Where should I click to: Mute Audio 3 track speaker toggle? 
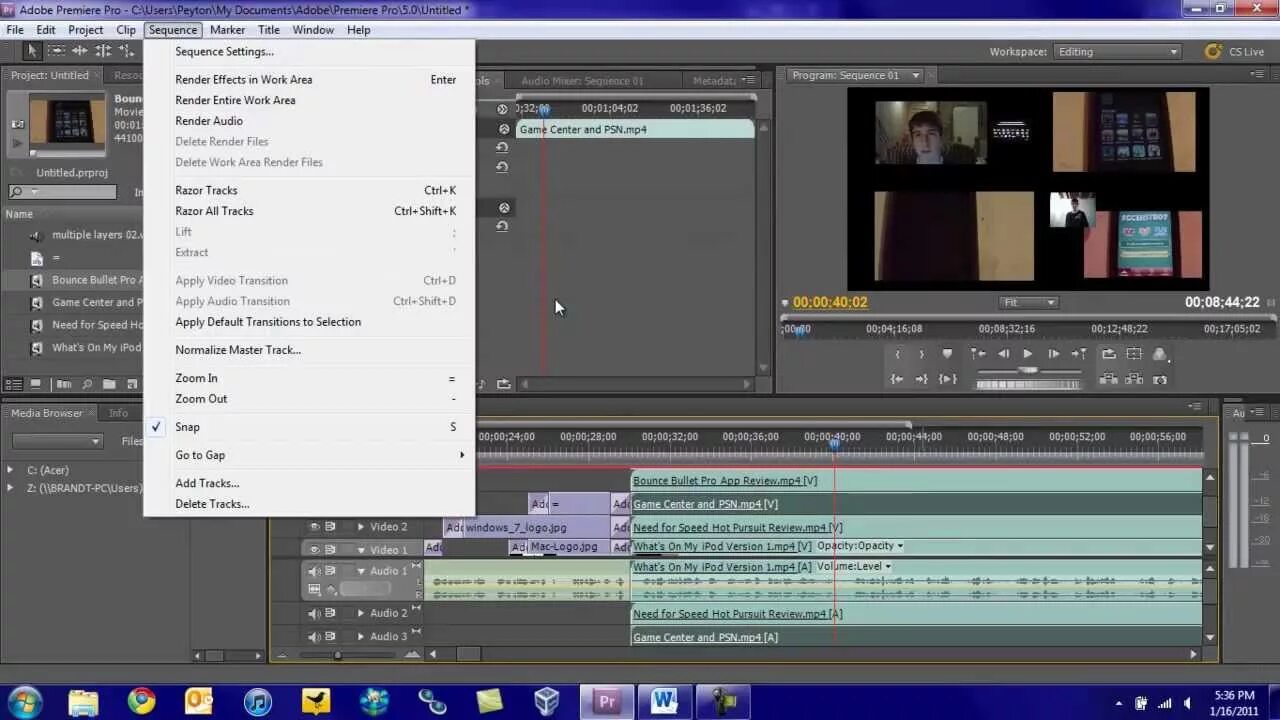(x=314, y=637)
